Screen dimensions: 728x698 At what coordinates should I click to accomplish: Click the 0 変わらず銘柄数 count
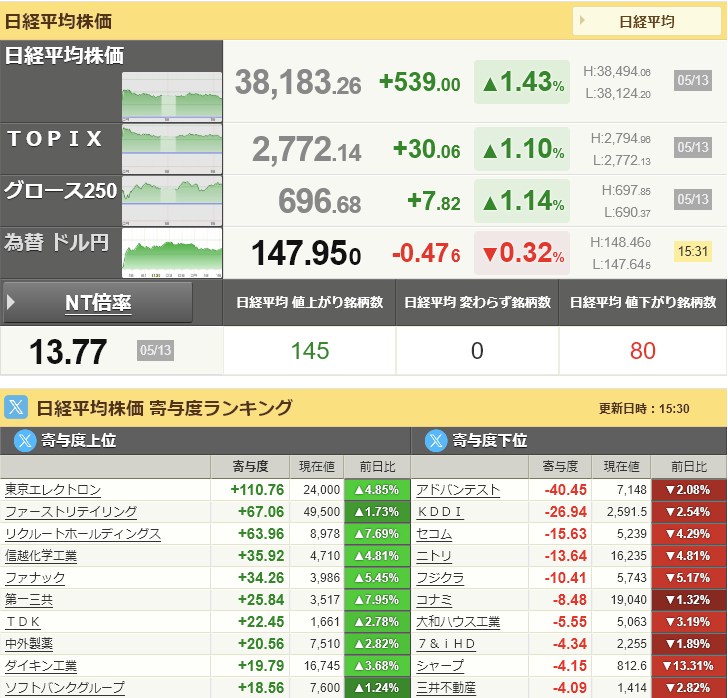point(477,351)
